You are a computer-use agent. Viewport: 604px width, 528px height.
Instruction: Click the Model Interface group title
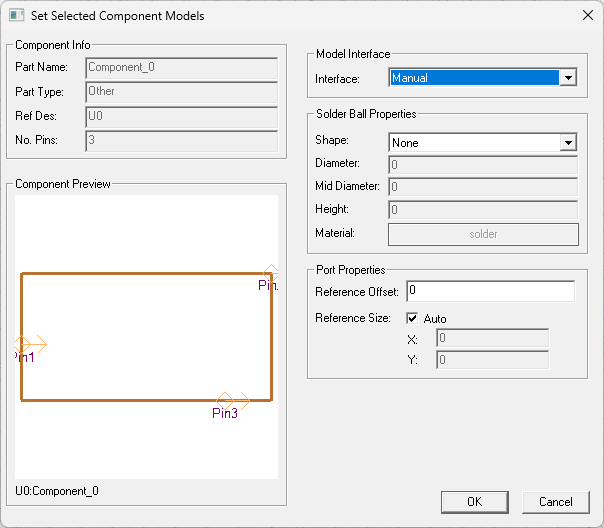click(x=353, y=54)
